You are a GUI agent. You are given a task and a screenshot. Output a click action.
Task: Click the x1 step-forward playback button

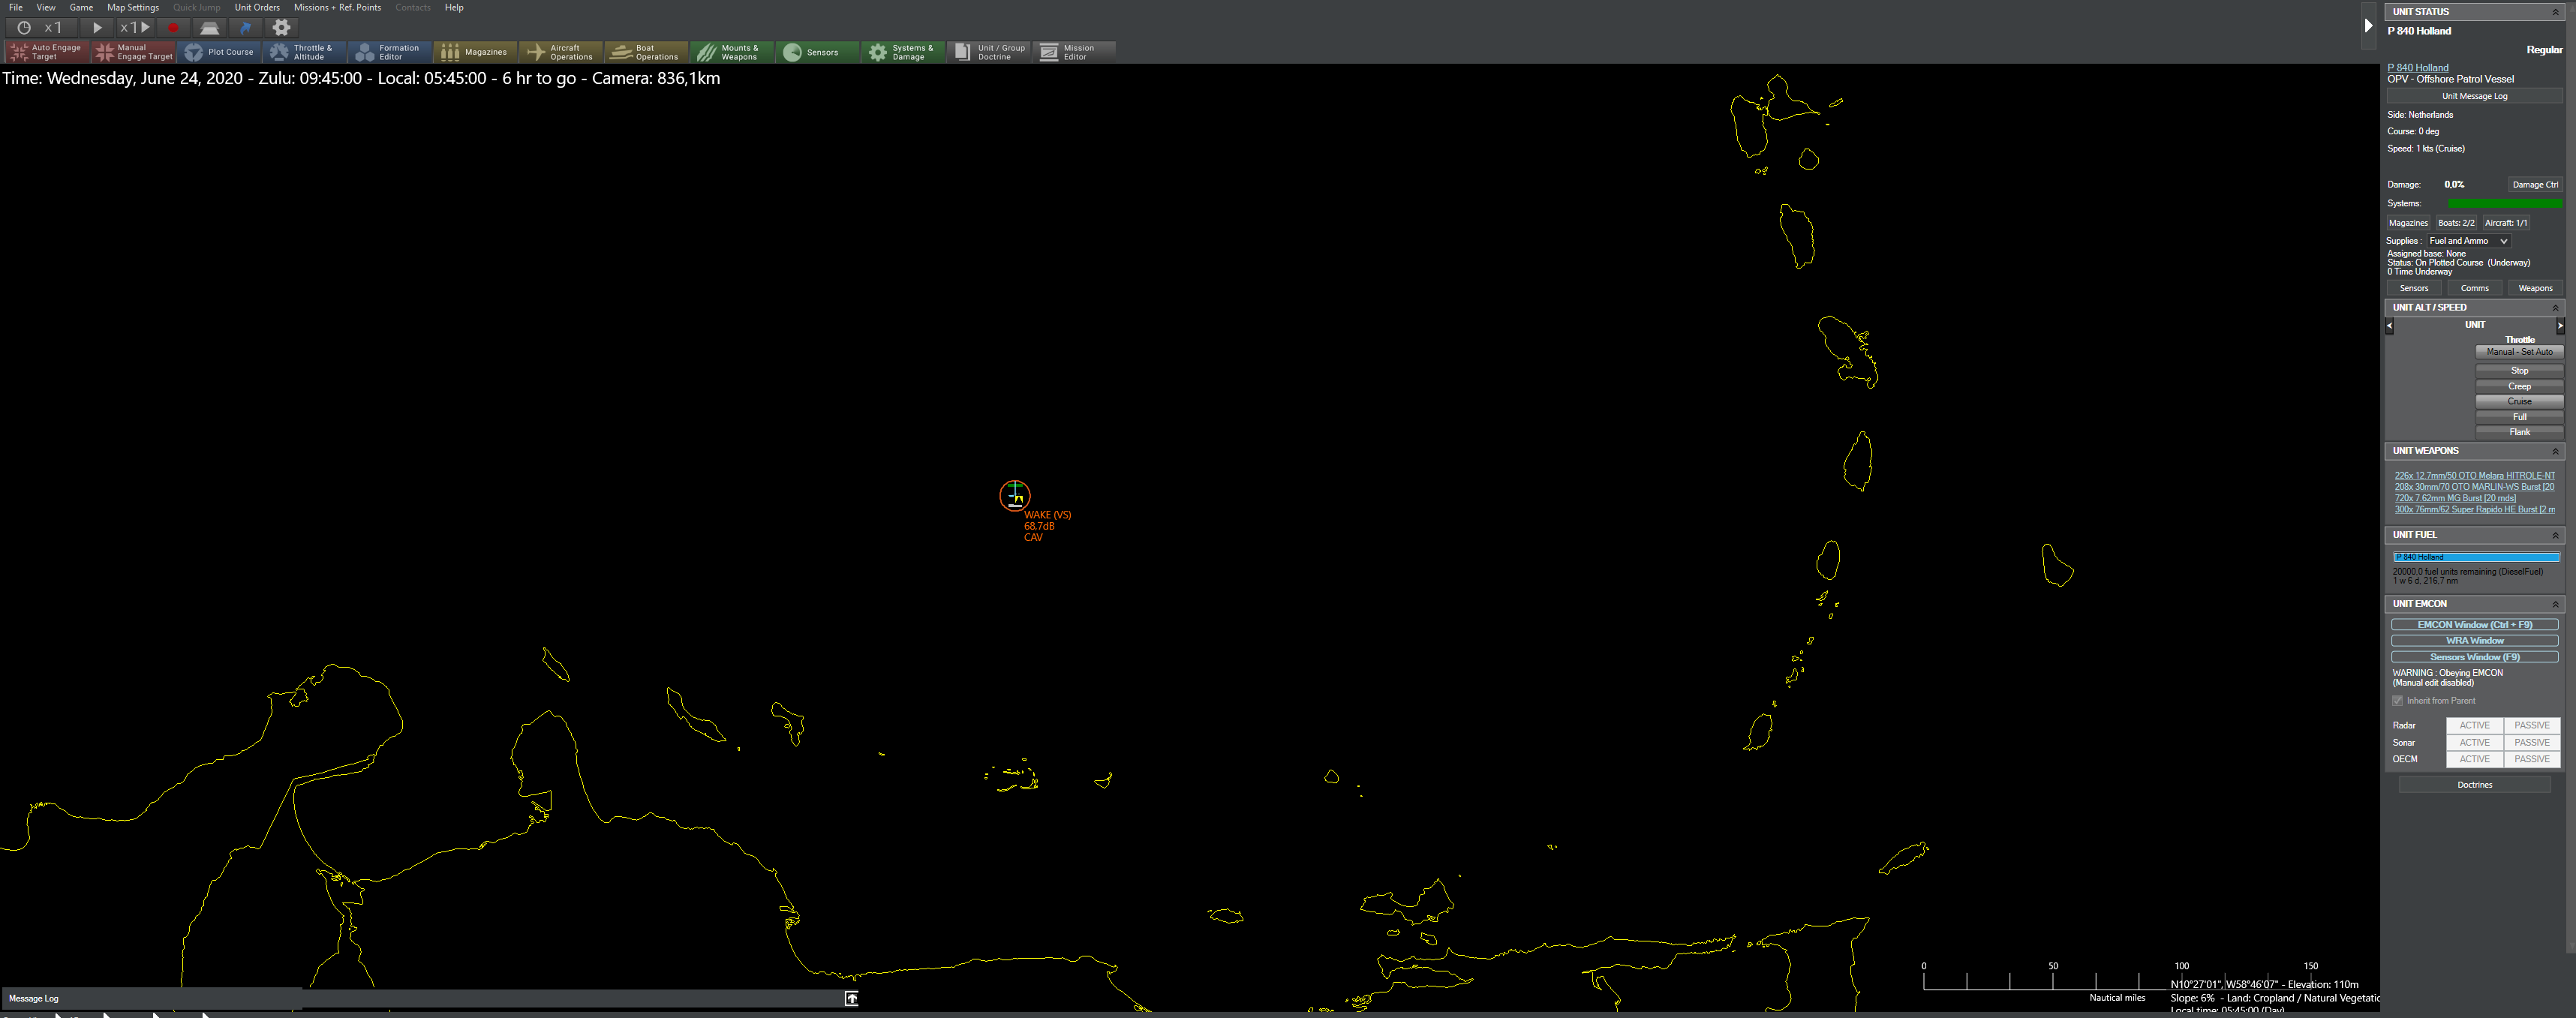pos(135,28)
